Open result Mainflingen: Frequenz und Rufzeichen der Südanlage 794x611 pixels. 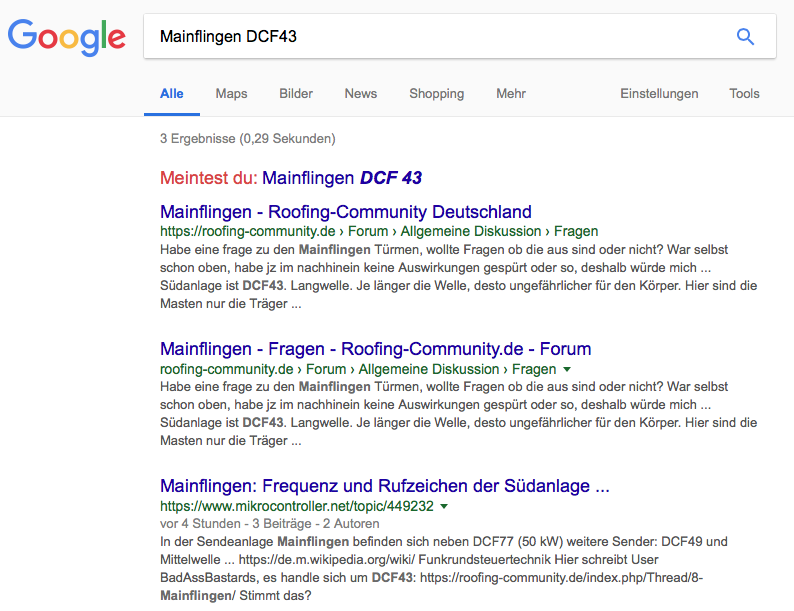pyautogui.click(x=385, y=486)
